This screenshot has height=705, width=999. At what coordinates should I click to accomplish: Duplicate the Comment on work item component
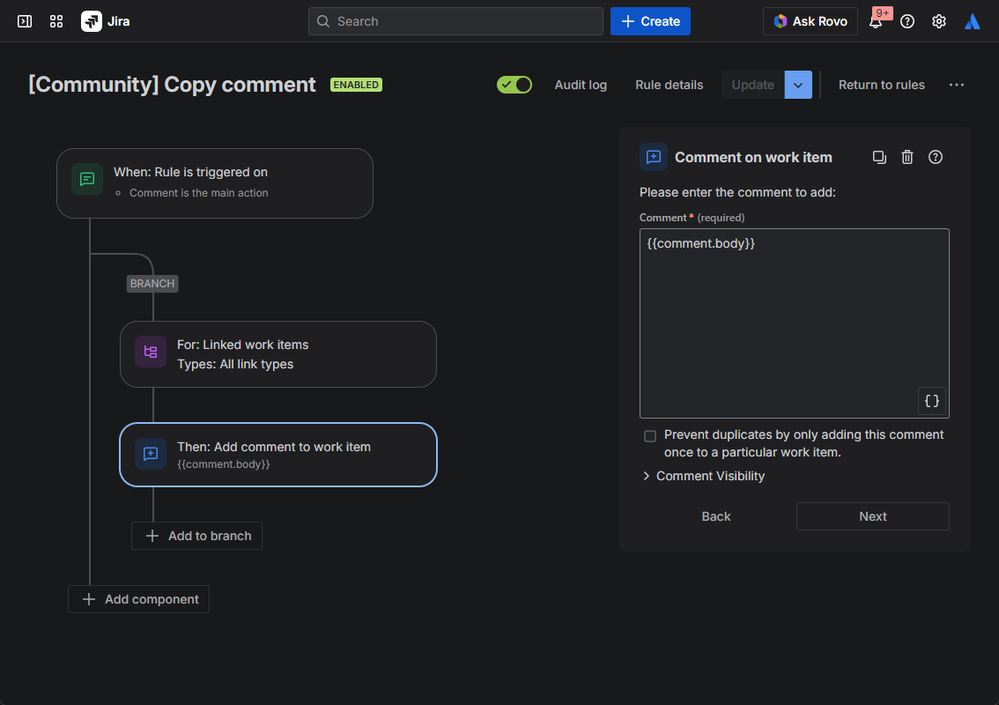(879, 157)
